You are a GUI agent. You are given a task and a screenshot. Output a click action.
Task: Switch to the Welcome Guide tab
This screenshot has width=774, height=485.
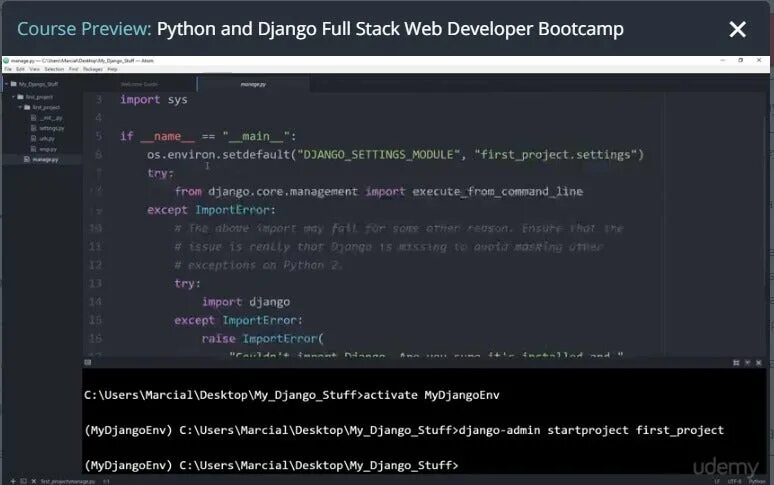(139, 84)
